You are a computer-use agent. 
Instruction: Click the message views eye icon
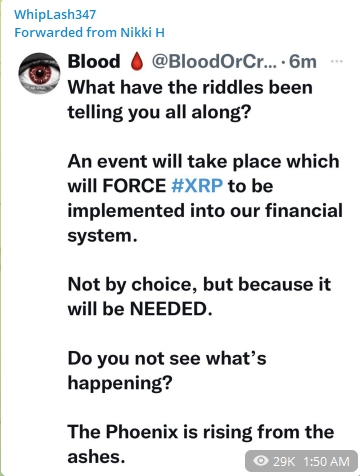[x=261, y=461]
